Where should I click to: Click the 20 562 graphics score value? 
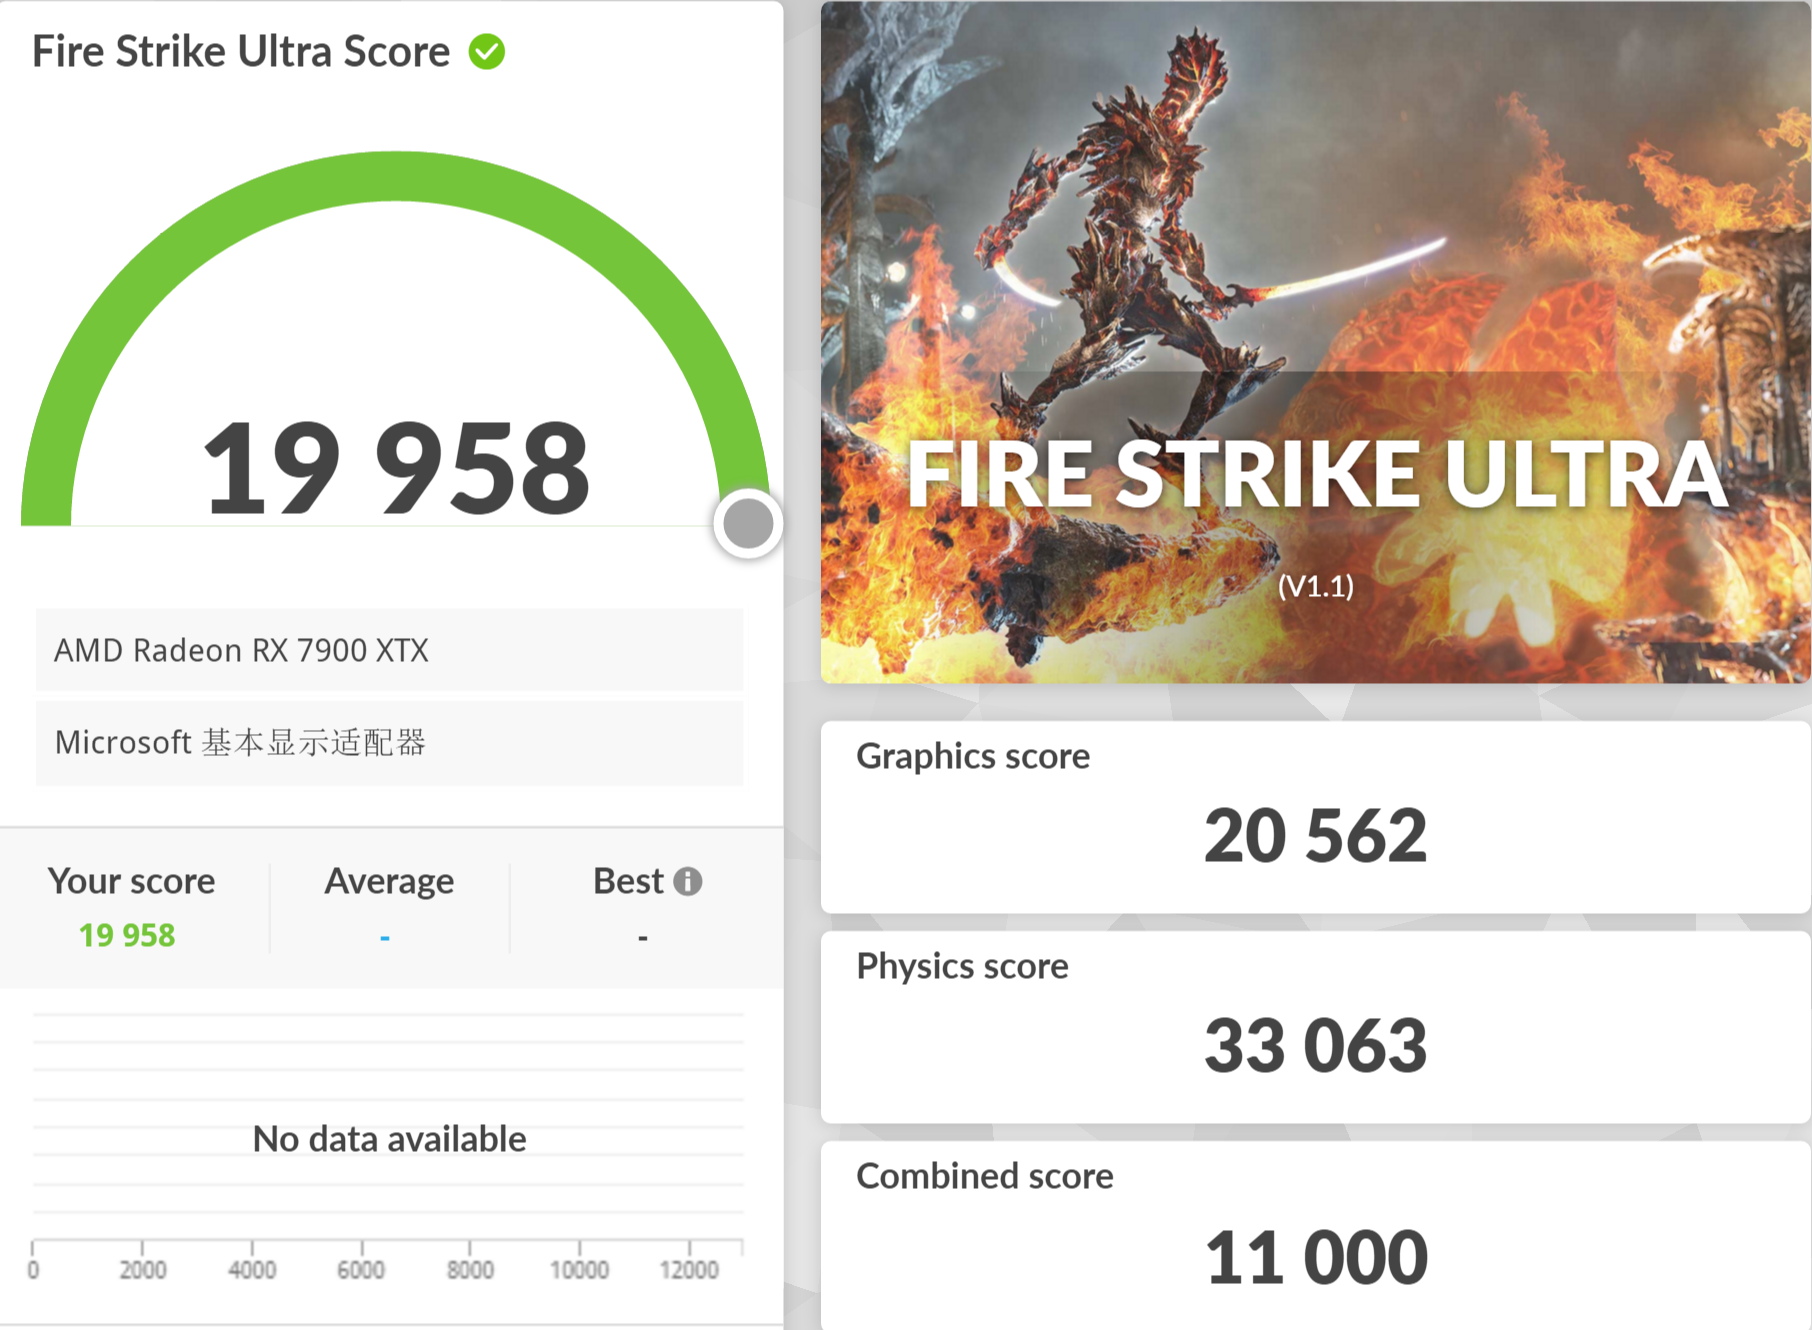pos(1316,835)
